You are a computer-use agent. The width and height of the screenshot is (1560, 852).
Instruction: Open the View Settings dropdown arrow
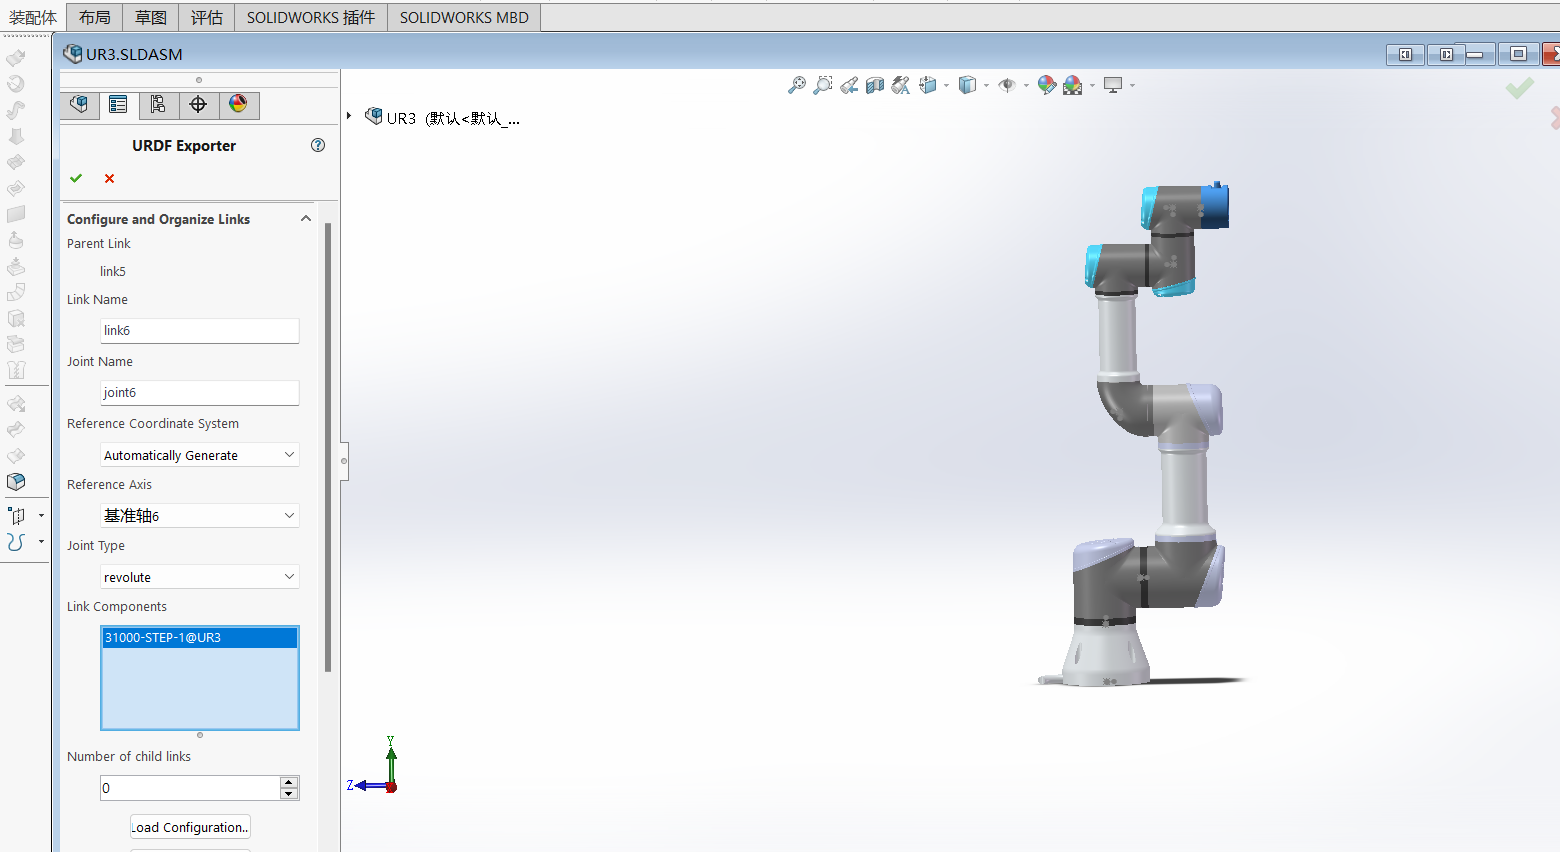tap(1132, 86)
